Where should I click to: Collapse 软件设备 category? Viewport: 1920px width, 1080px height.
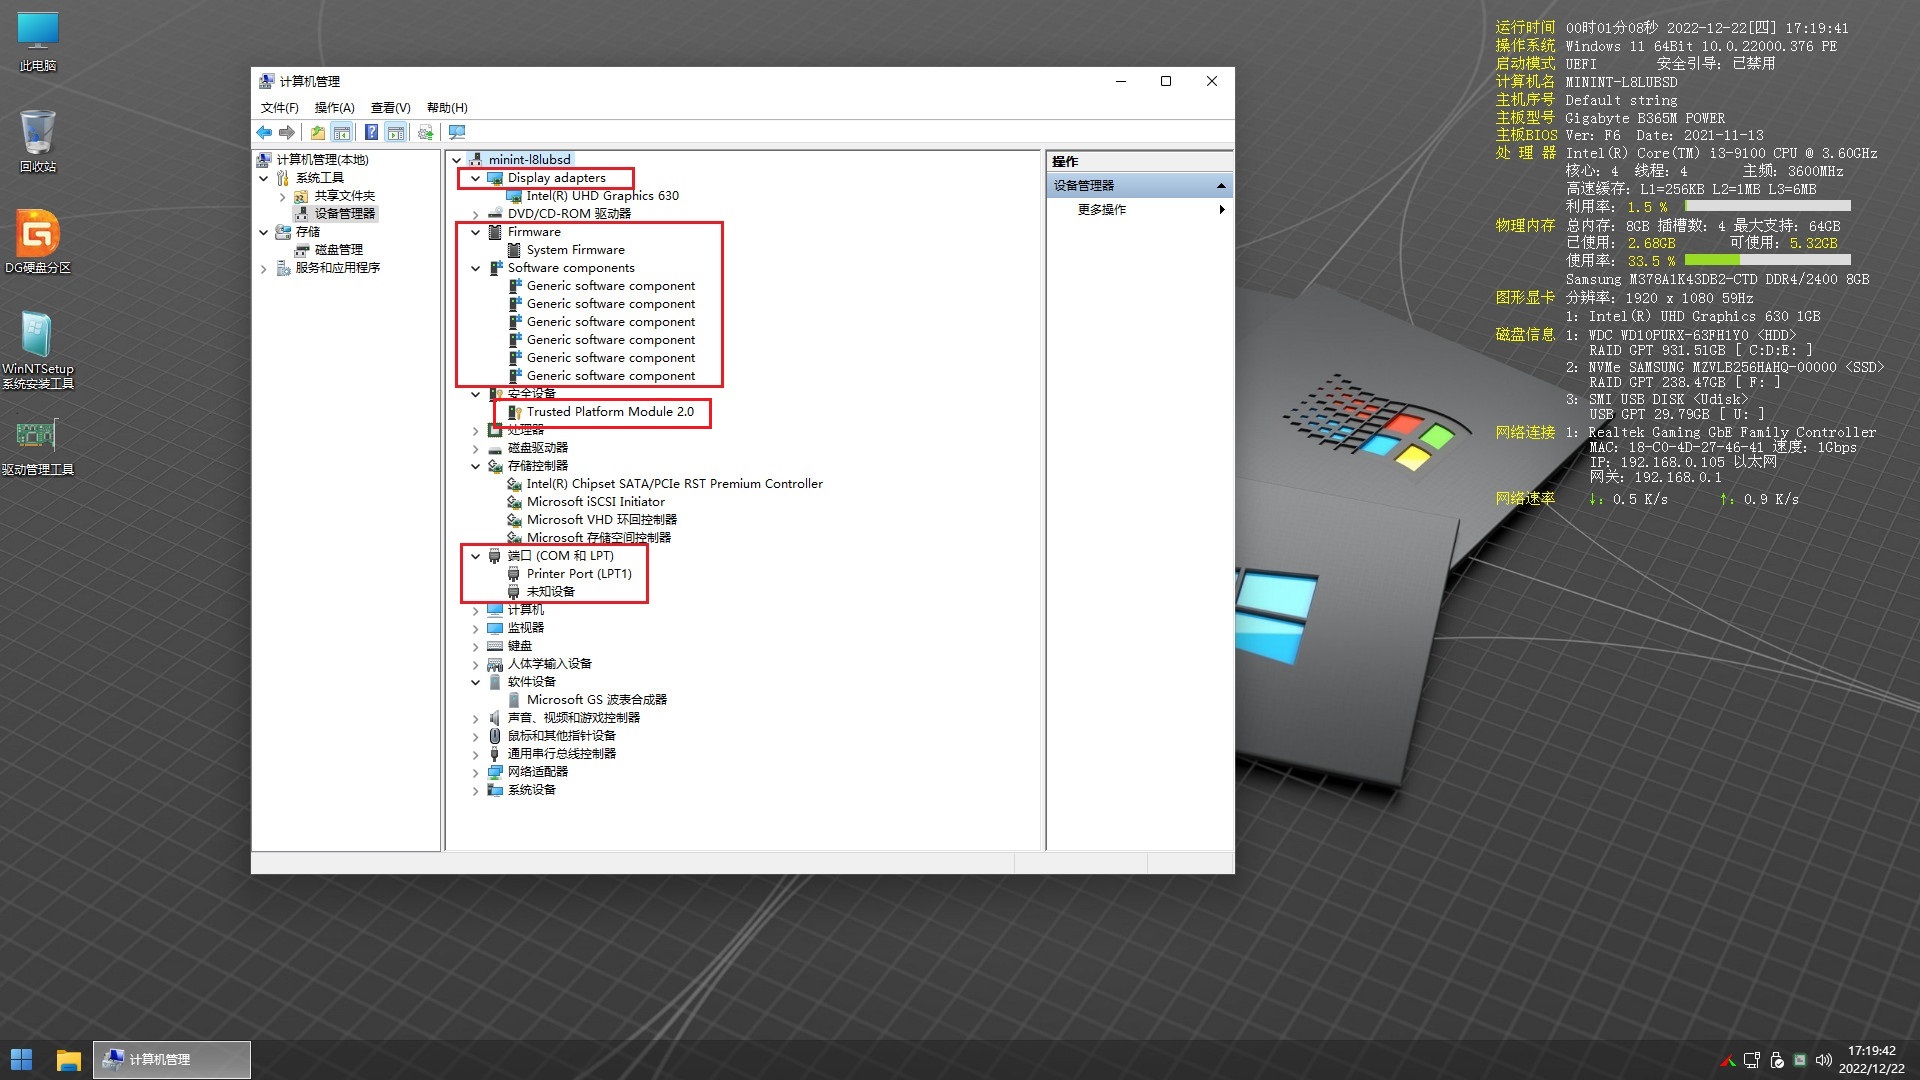pyautogui.click(x=476, y=682)
